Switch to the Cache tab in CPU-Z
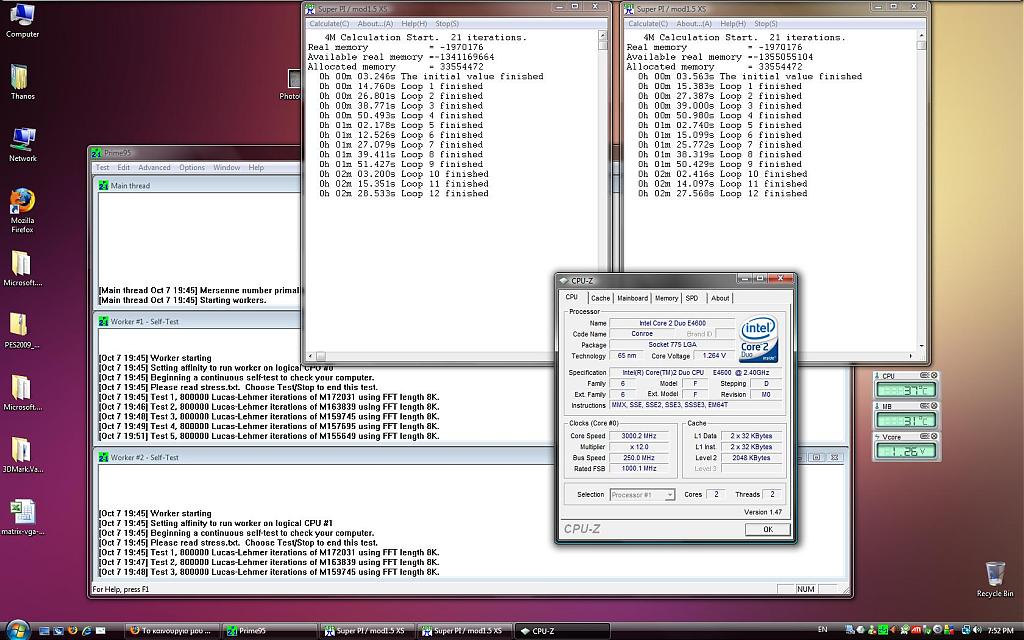This screenshot has height=640, width=1024. (600, 298)
